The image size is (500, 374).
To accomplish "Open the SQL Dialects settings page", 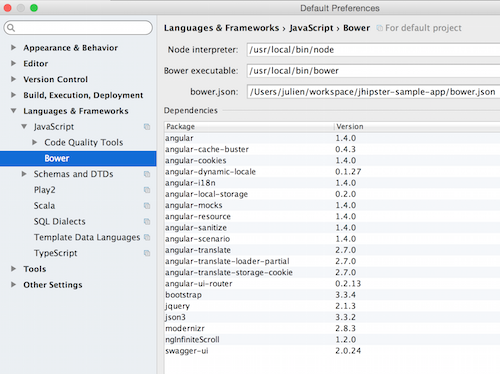I will (x=59, y=221).
